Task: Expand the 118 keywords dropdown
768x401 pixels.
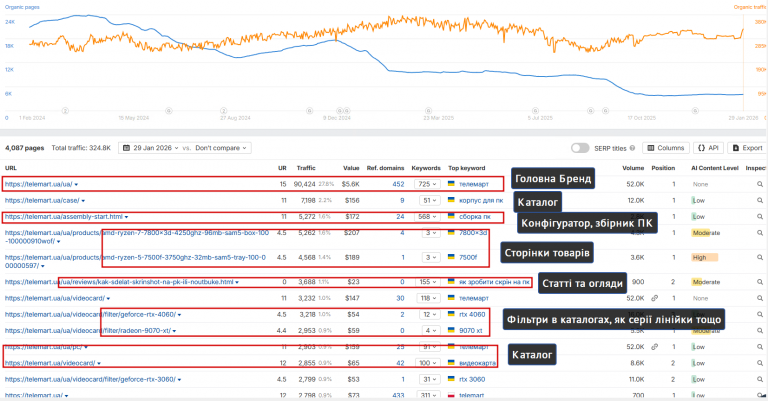Action: pos(427,298)
